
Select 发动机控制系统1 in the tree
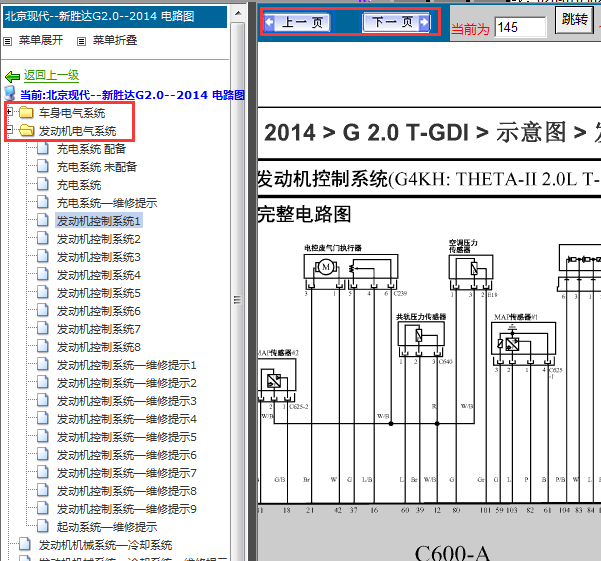(x=99, y=221)
